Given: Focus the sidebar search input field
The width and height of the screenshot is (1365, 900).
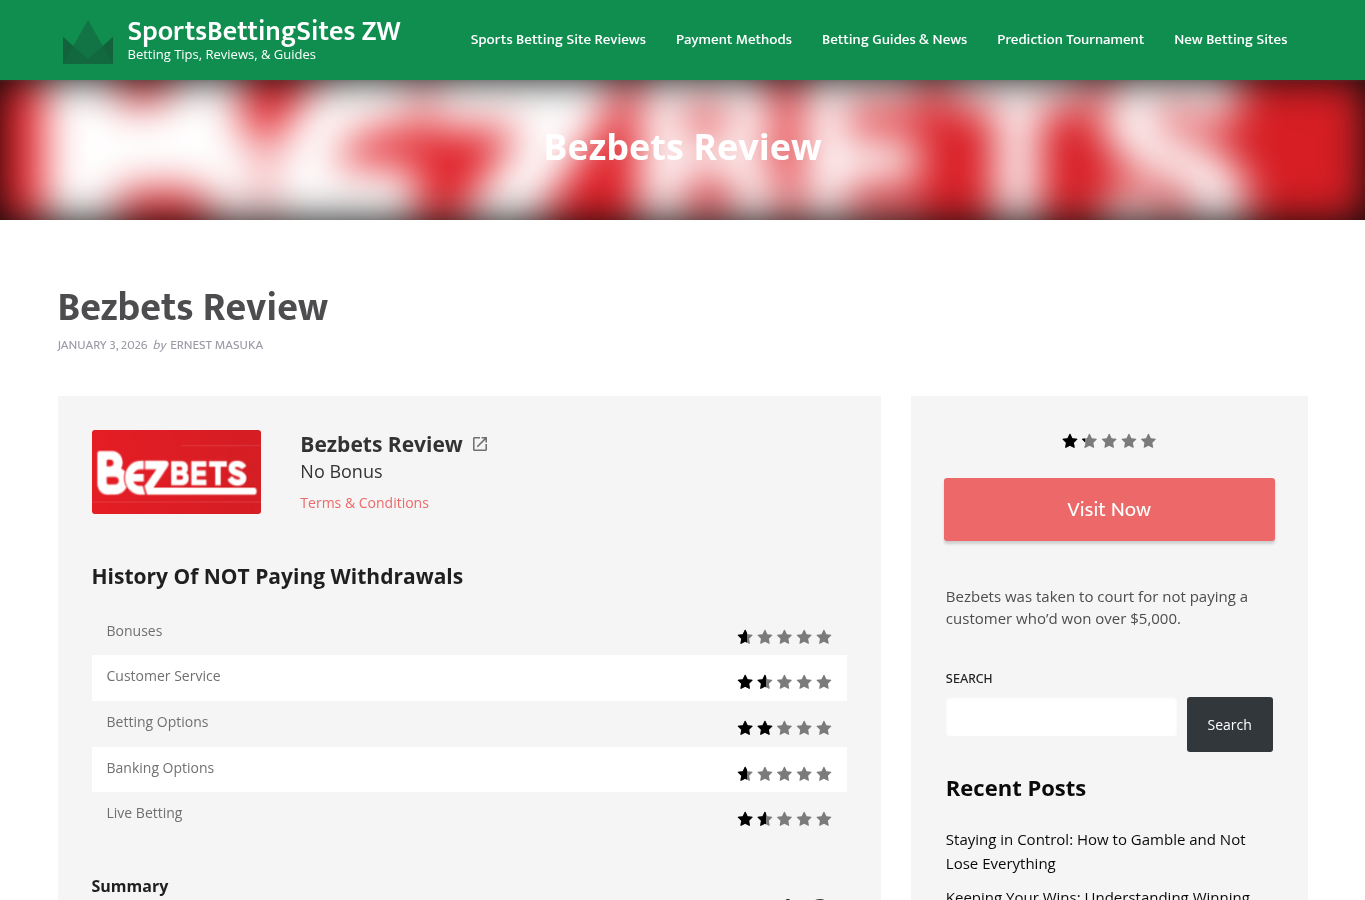Looking at the screenshot, I should pyautogui.click(x=1061, y=717).
